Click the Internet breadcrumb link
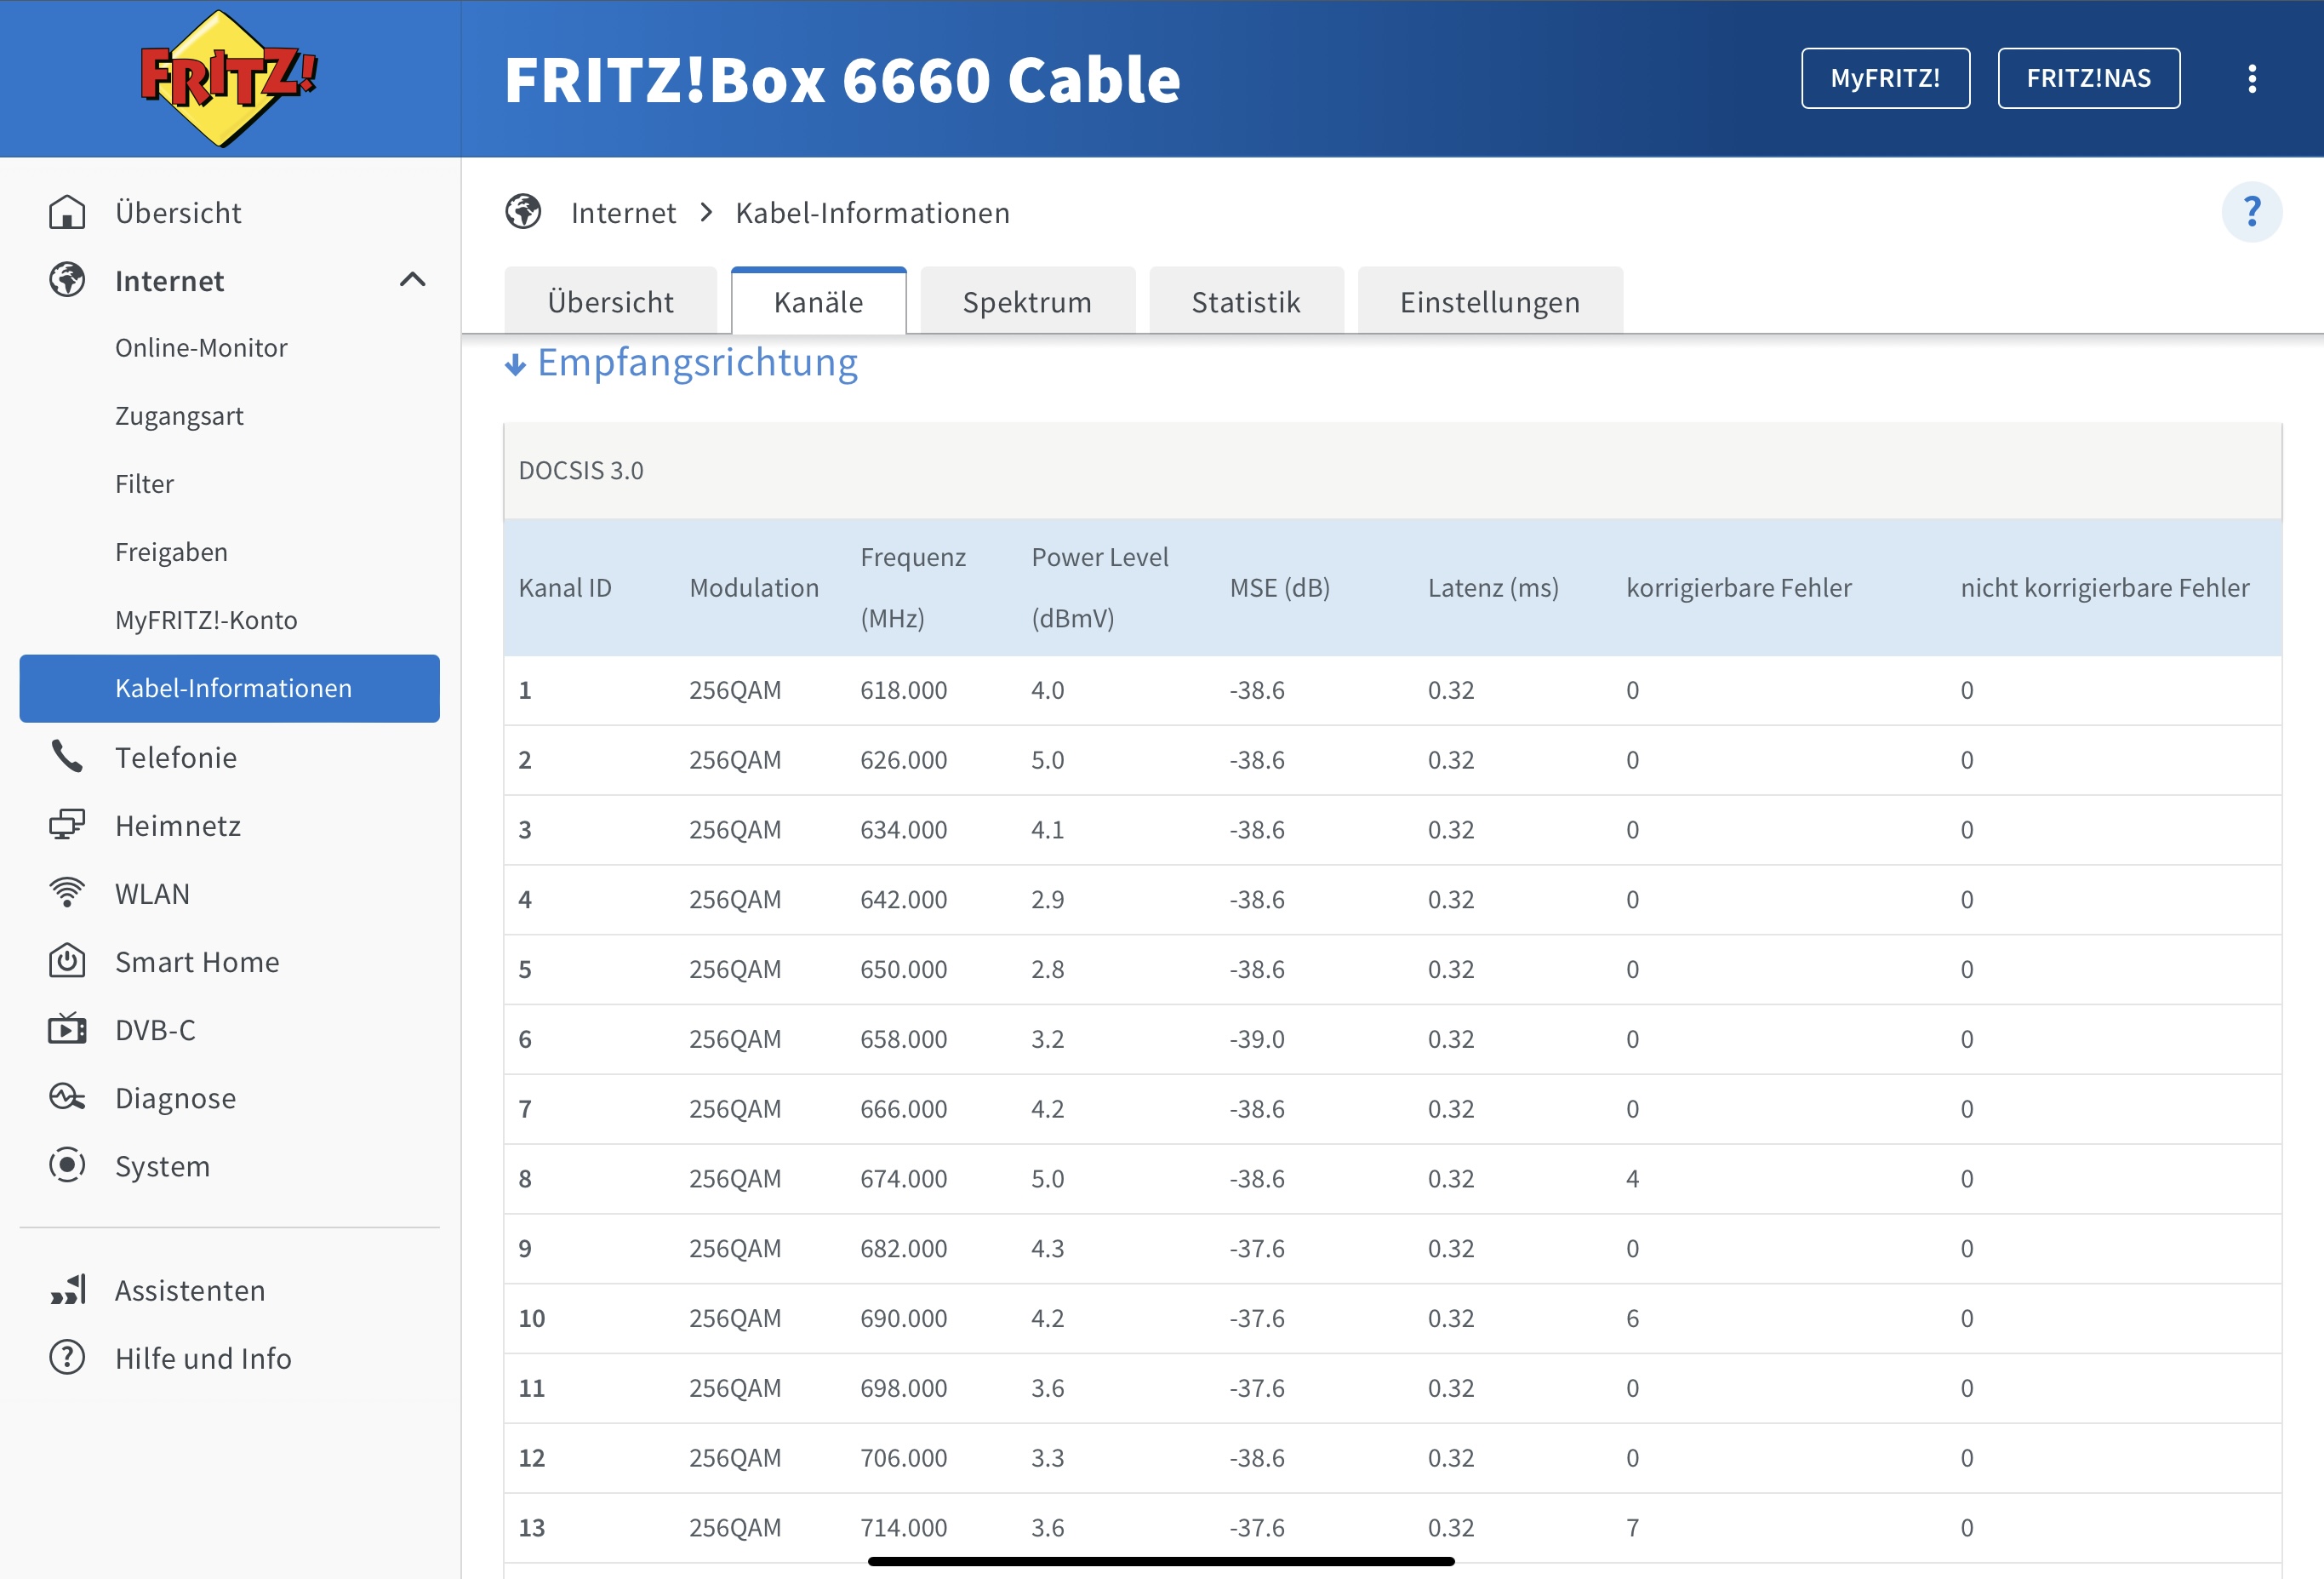 coord(623,213)
